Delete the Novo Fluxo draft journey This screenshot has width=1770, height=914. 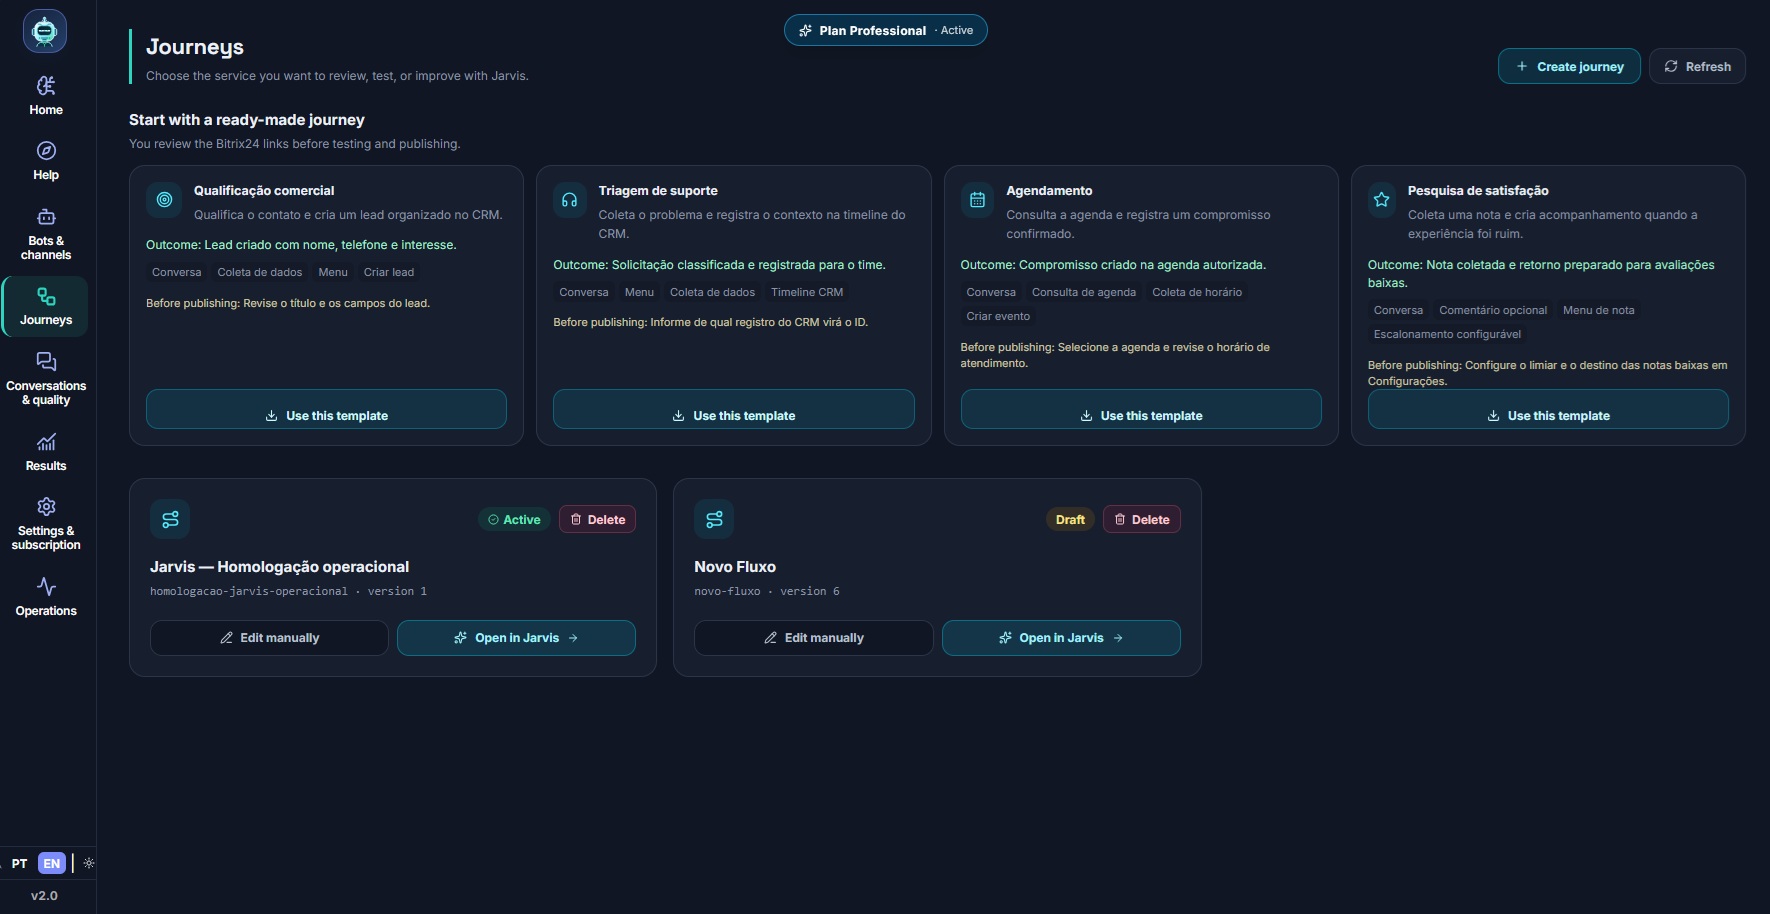(x=1142, y=519)
